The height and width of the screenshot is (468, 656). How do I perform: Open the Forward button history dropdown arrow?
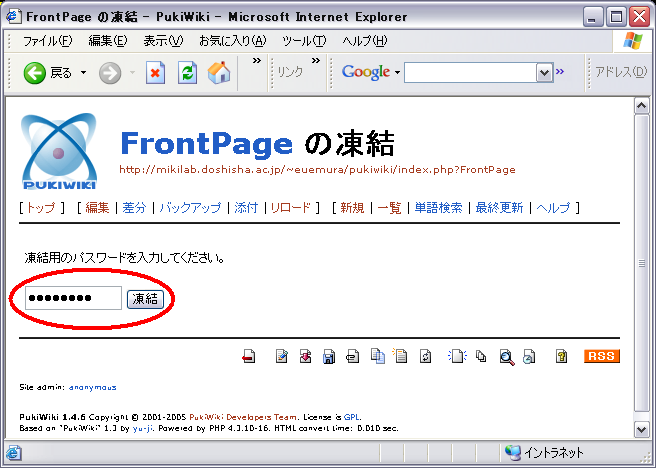[133, 73]
